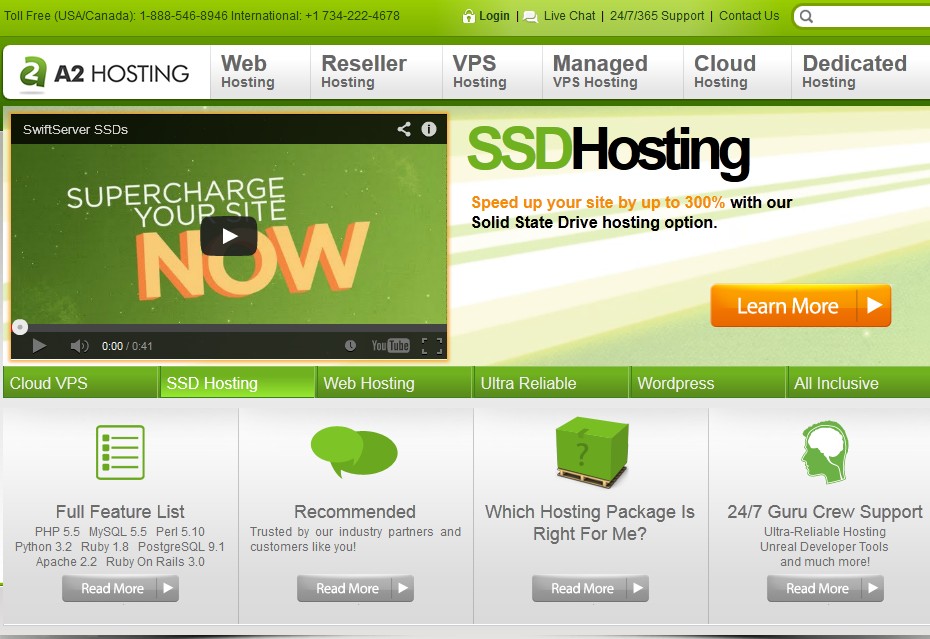The height and width of the screenshot is (639, 930).
Task: Play the video using center play button
Action: click(x=229, y=236)
